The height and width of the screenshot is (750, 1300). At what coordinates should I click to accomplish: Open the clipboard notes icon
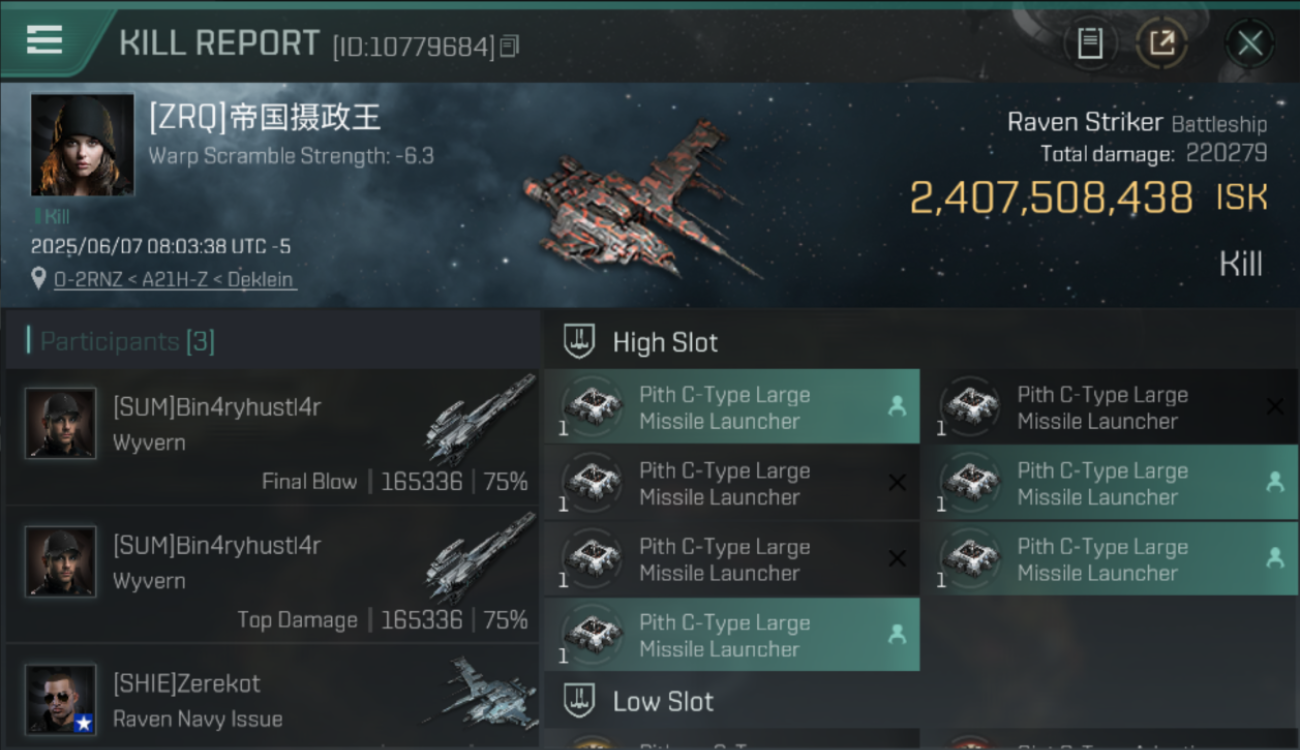click(x=1090, y=43)
